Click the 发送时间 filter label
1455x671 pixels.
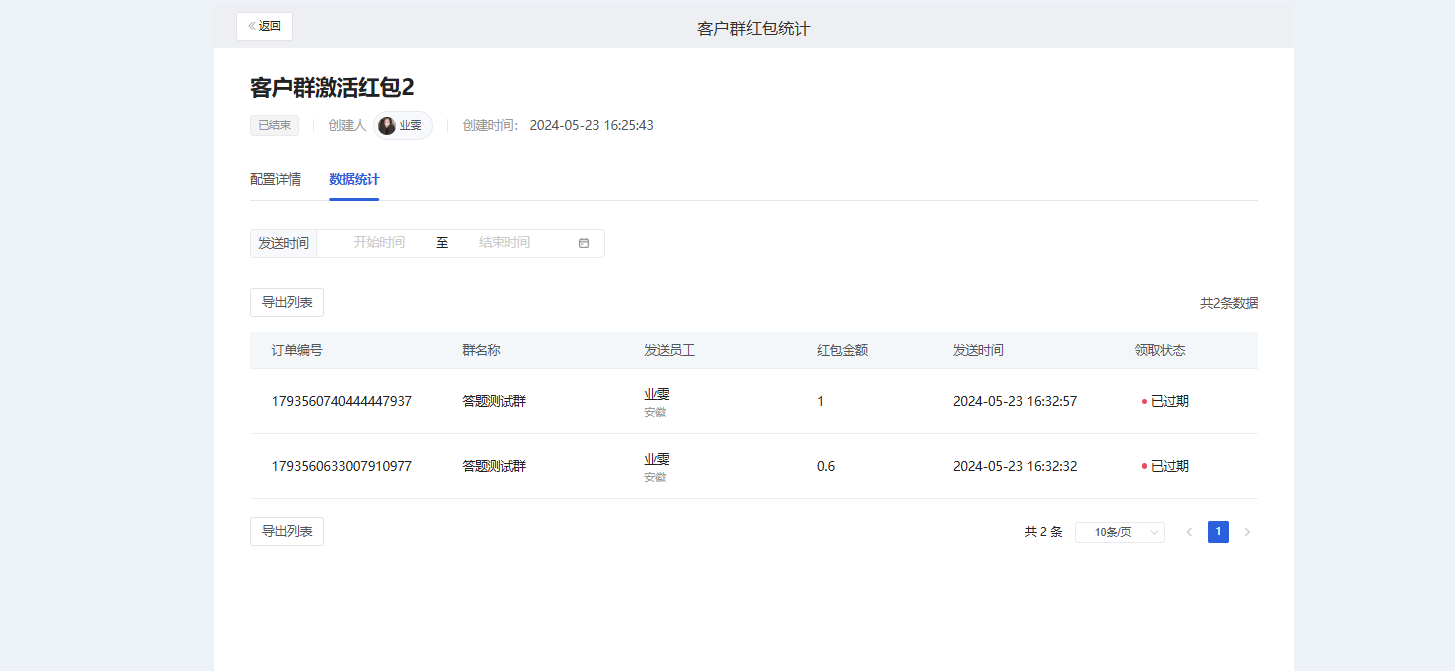pos(283,243)
